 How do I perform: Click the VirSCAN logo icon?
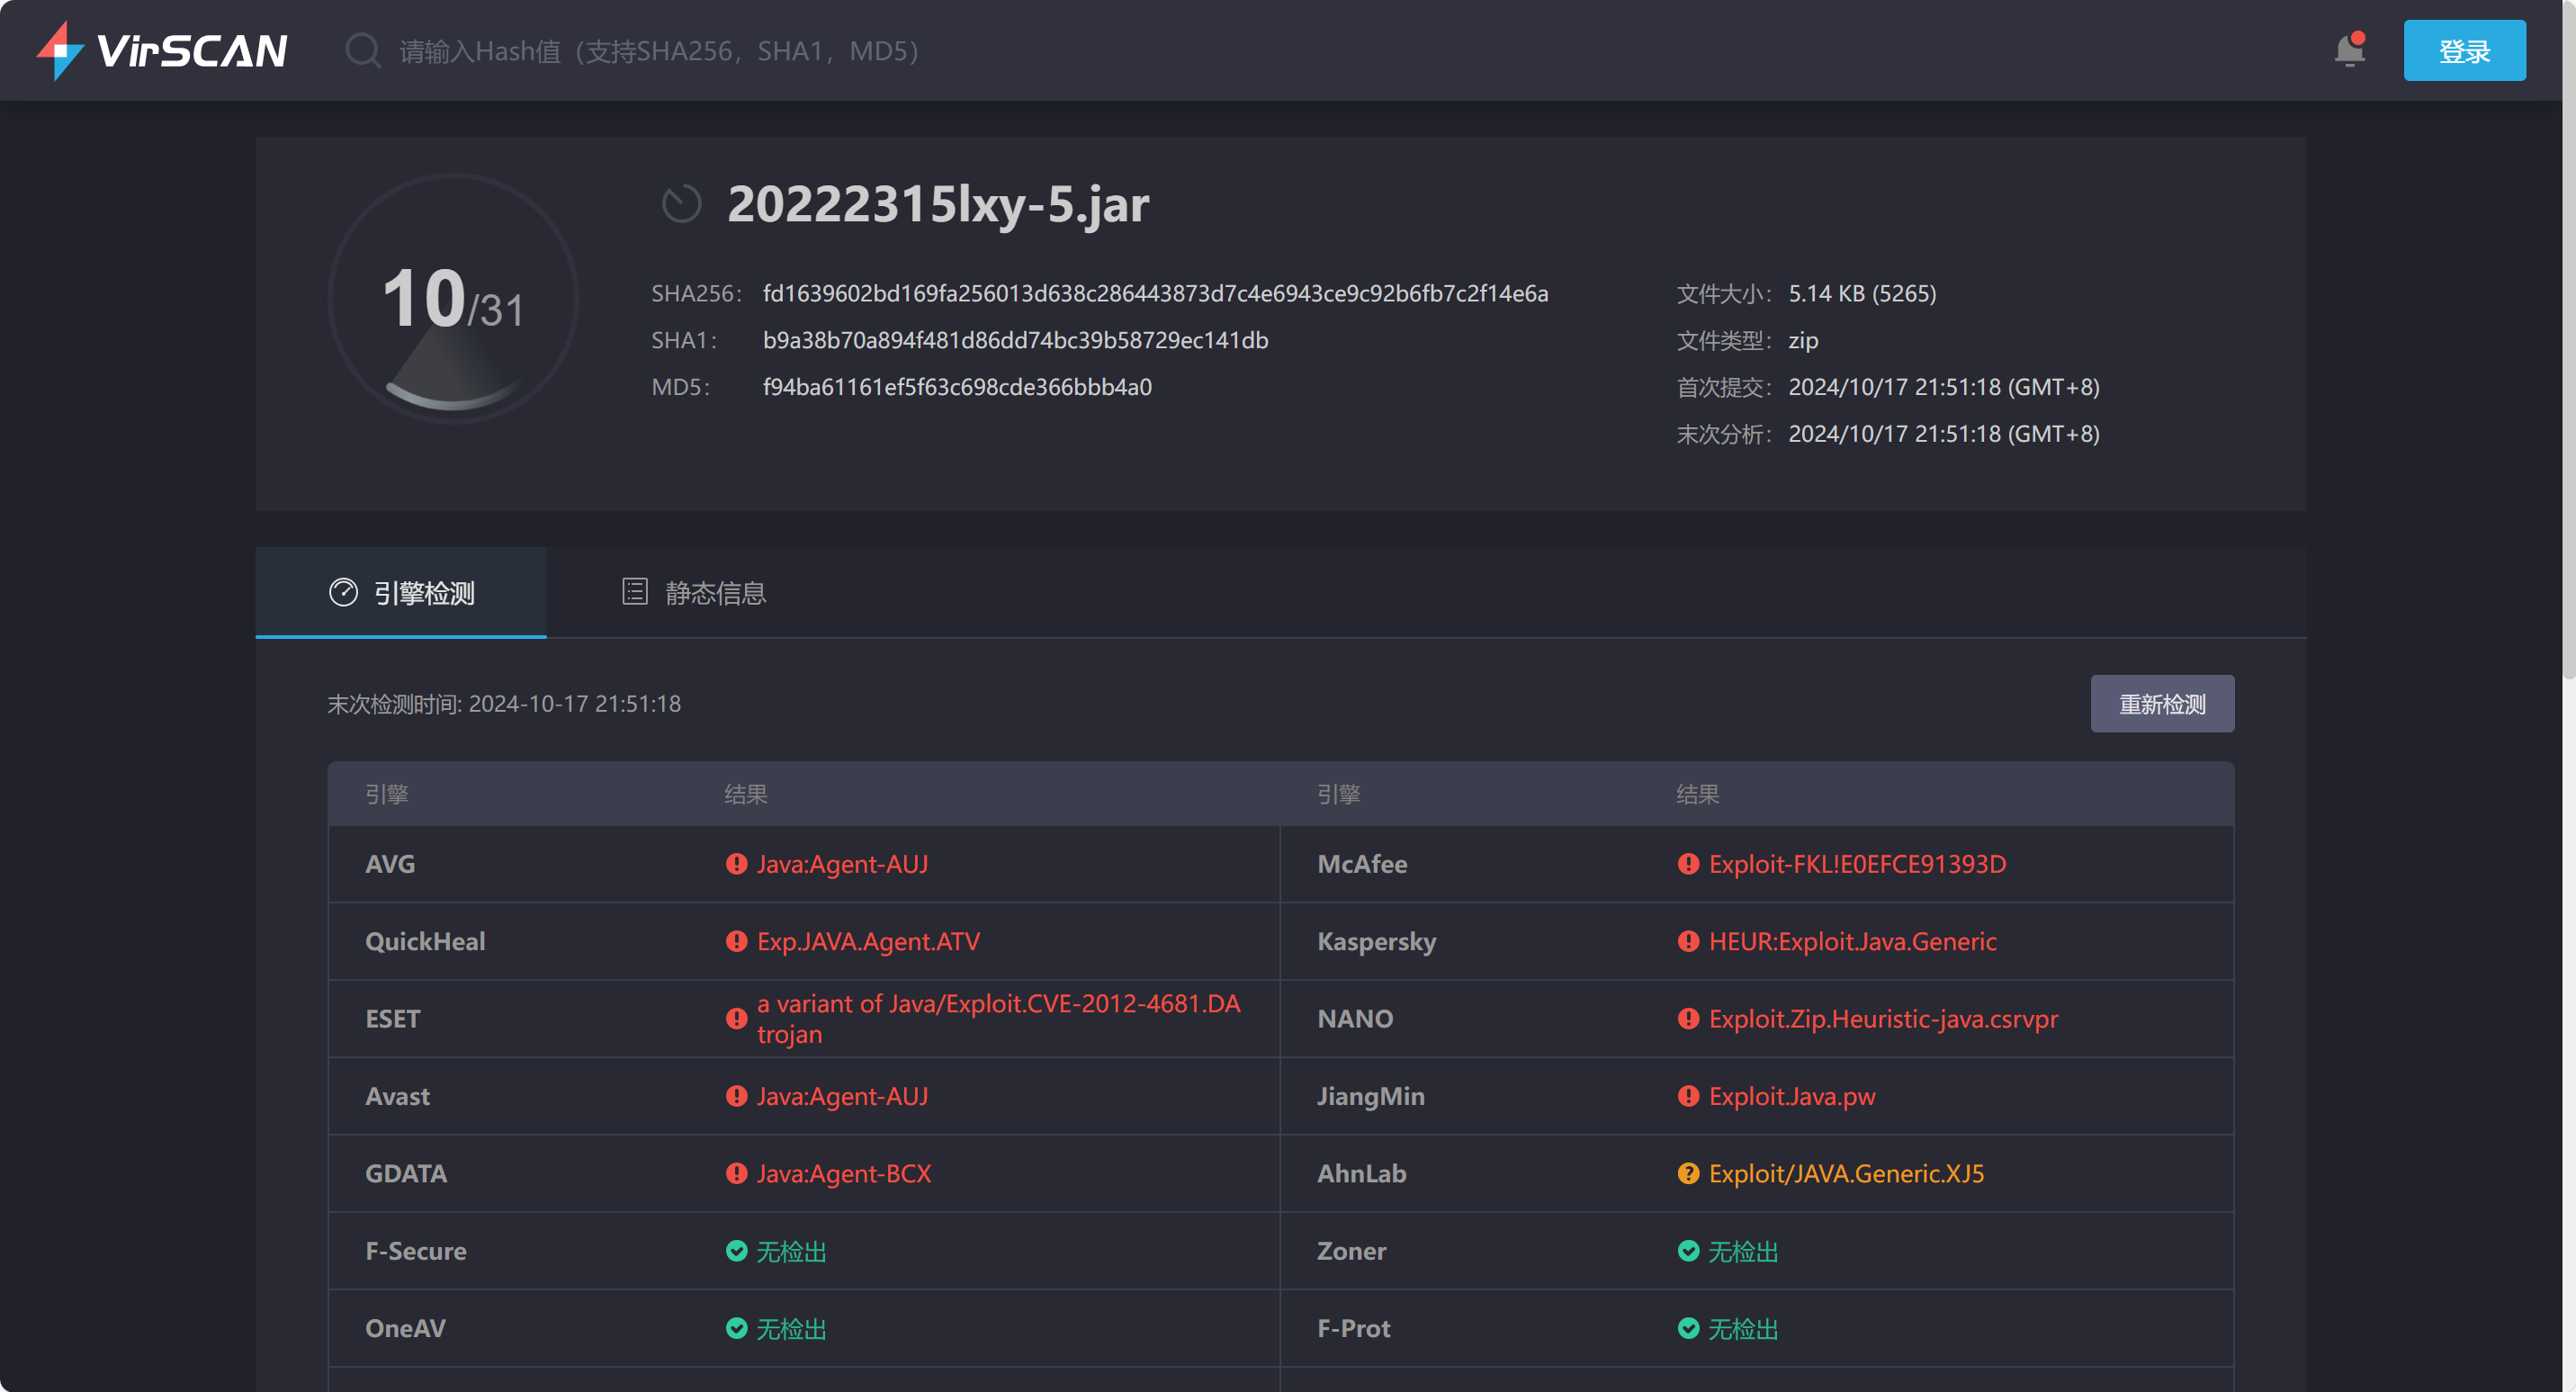[60, 50]
